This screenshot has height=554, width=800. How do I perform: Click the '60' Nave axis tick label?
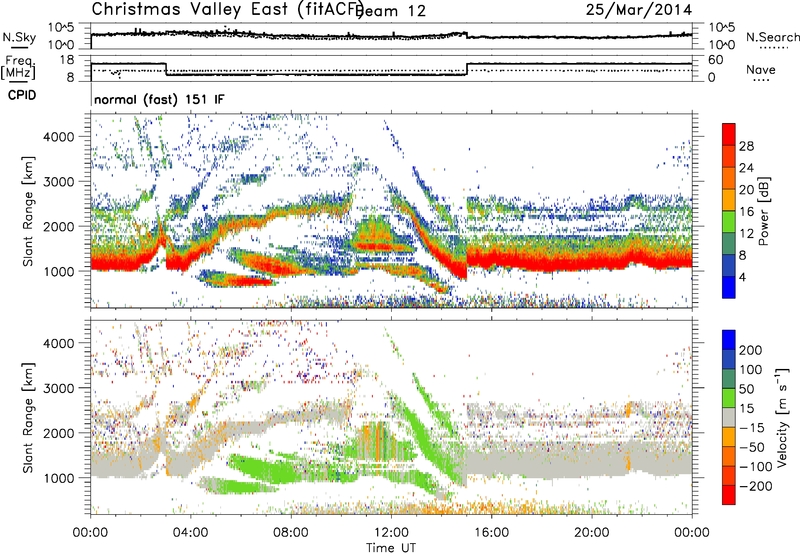[716, 60]
